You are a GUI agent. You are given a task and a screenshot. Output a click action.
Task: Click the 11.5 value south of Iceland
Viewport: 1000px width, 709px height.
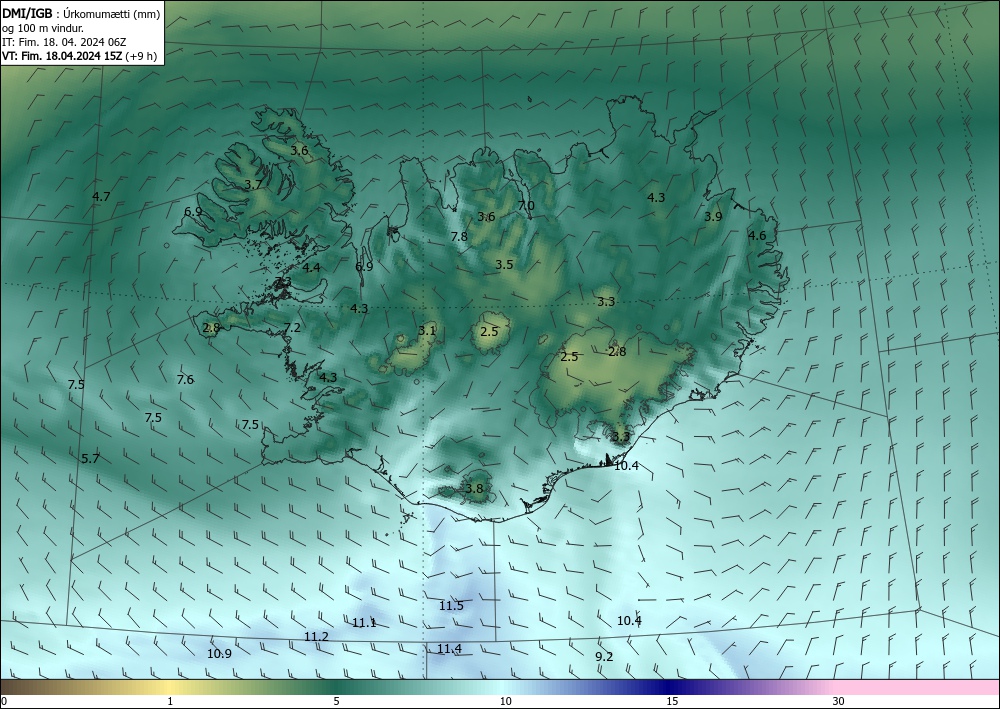click(x=452, y=606)
